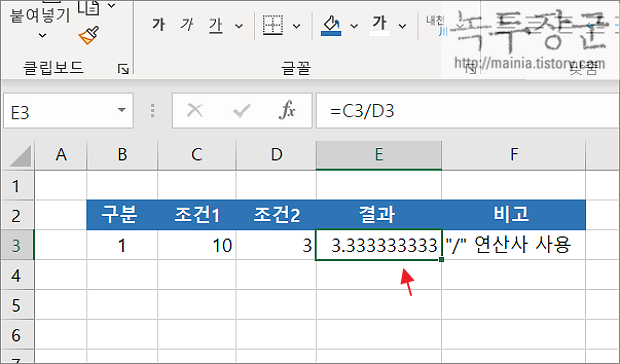Viewport: 620px width, 364px height.
Task: Open the fill color dropdown arrow
Action: click(x=354, y=26)
